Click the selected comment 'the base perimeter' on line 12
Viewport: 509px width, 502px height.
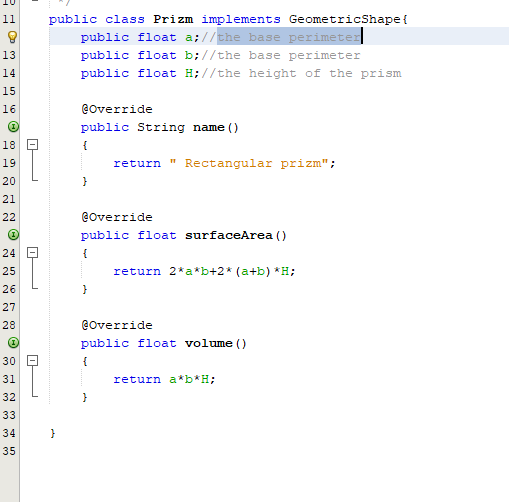(289, 37)
